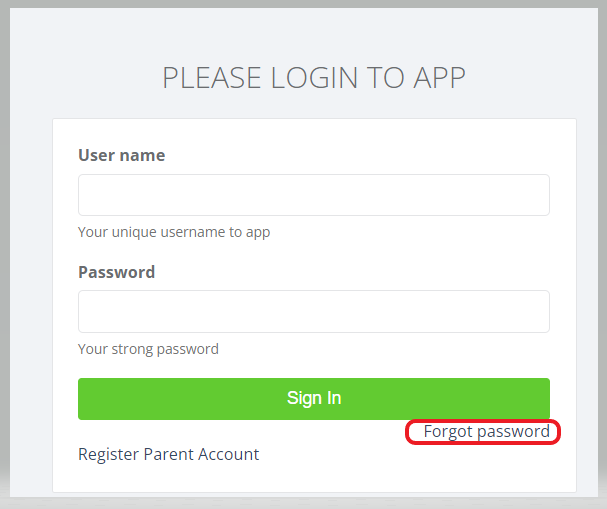Viewport: 607px width, 509px height.
Task: Open the Register Parent Account link
Action: coord(168,454)
